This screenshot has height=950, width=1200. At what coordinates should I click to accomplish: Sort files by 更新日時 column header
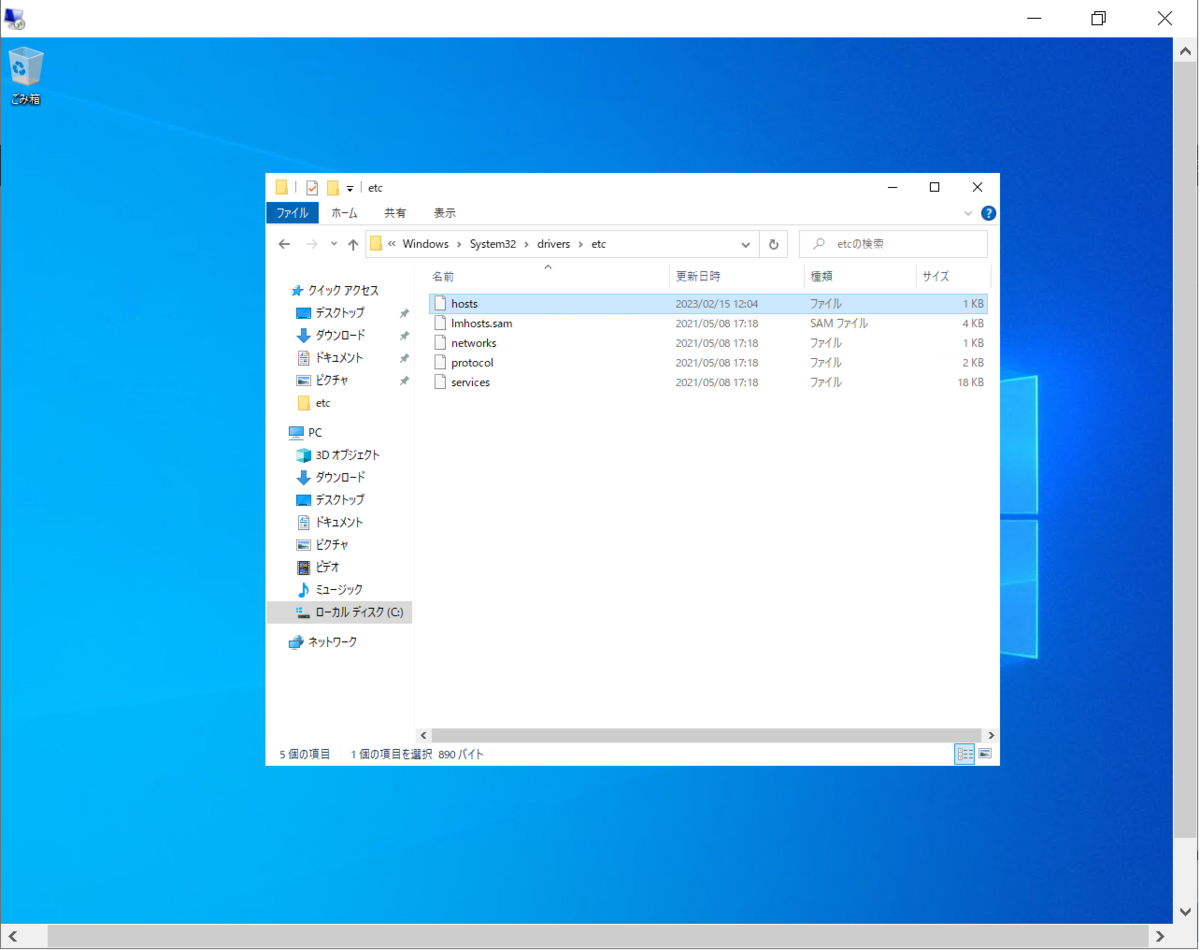(698, 276)
